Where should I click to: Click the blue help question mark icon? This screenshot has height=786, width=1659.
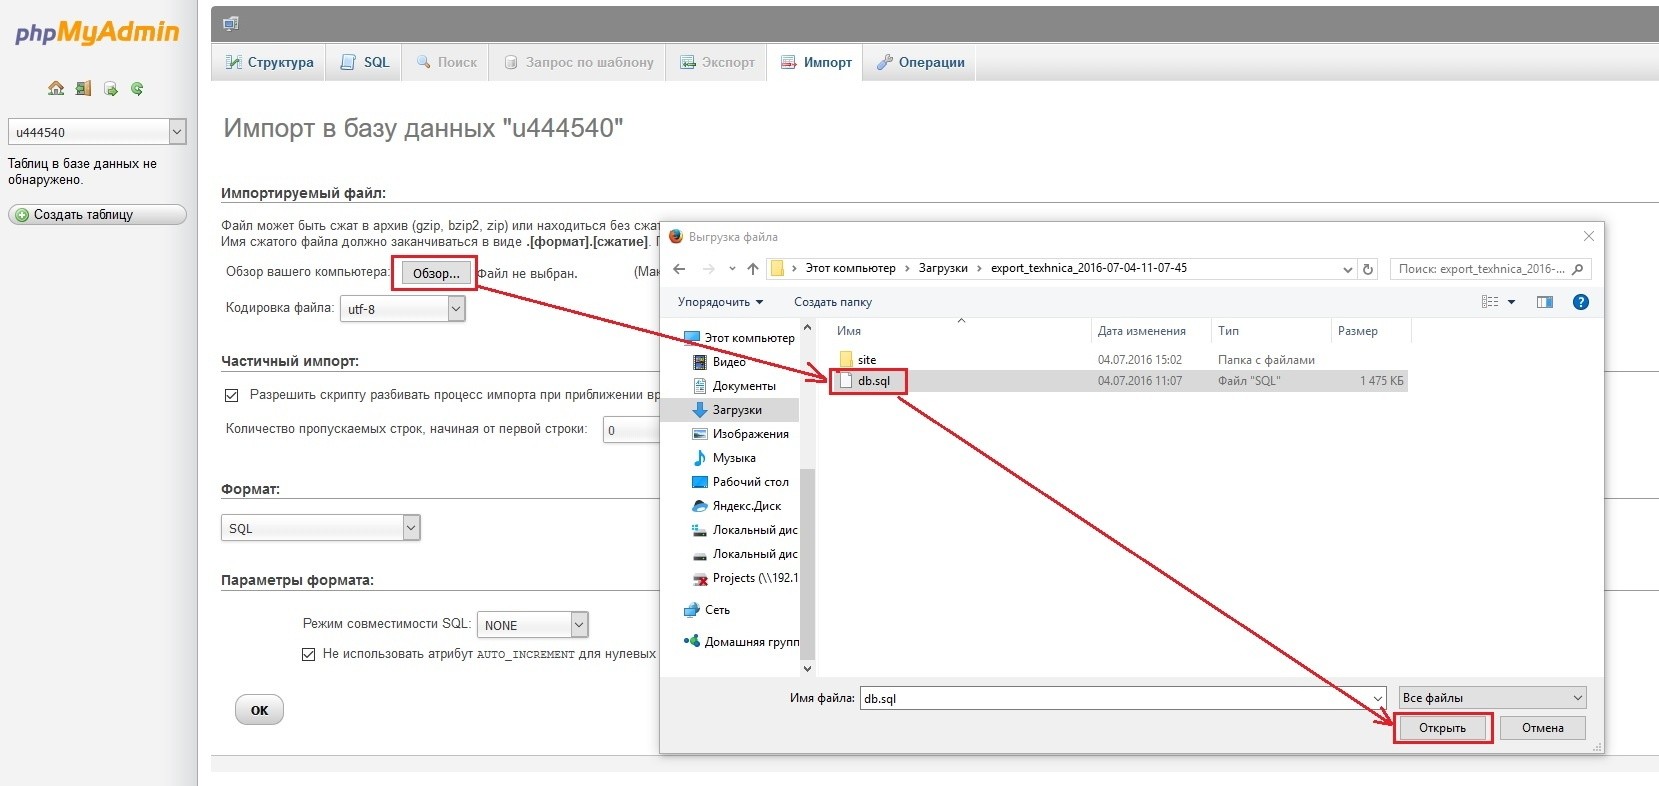coord(1580,302)
